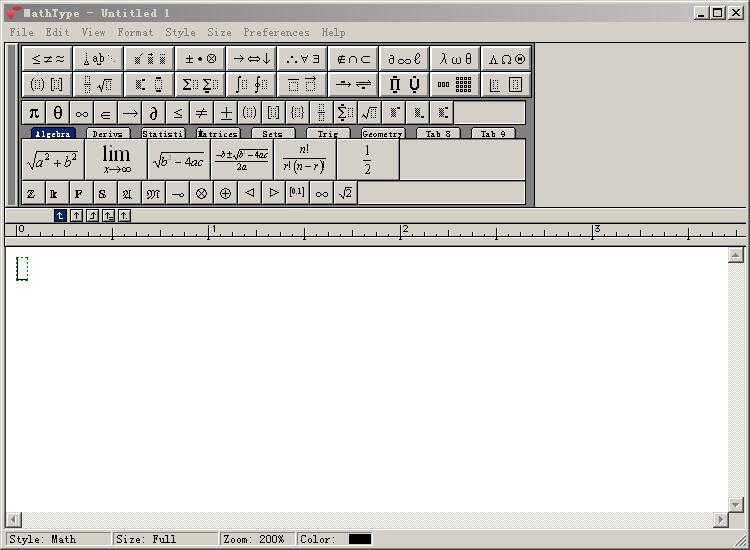Open the Preferences menu

(276, 33)
